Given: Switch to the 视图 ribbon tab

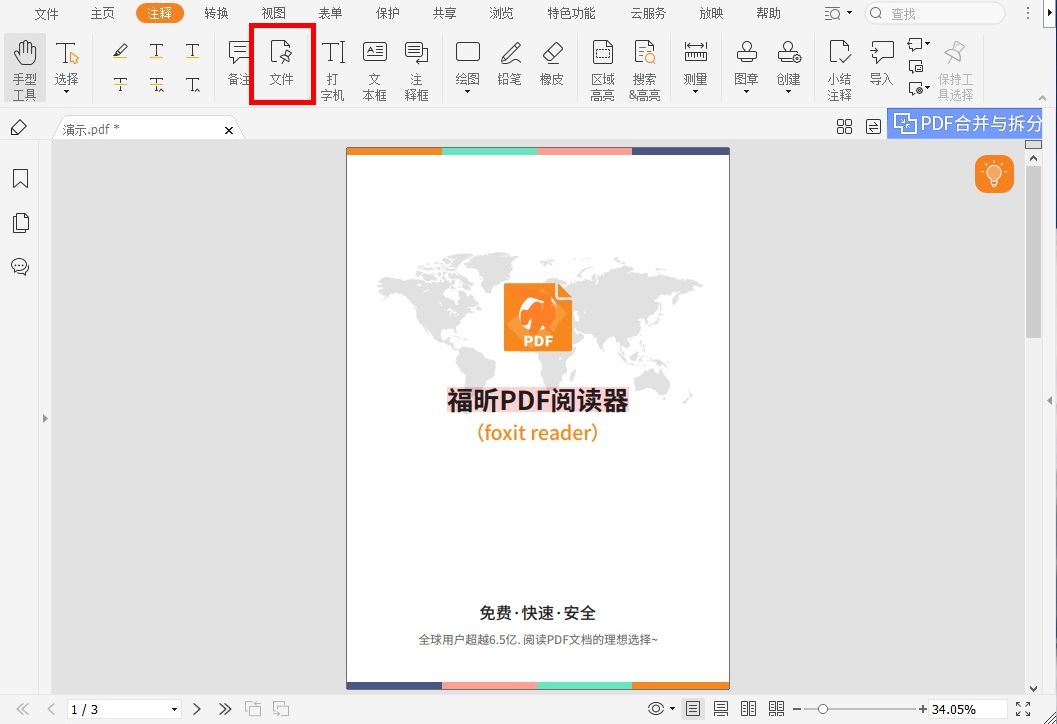Looking at the screenshot, I should coord(273,14).
